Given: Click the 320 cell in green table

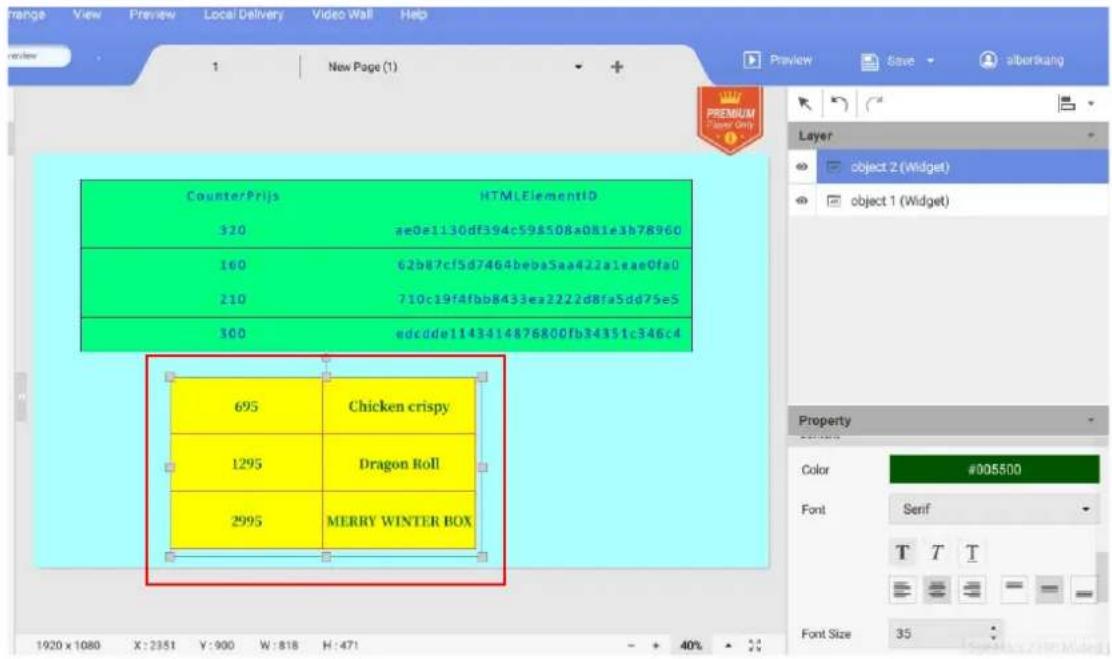Looking at the screenshot, I should pos(233,230).
